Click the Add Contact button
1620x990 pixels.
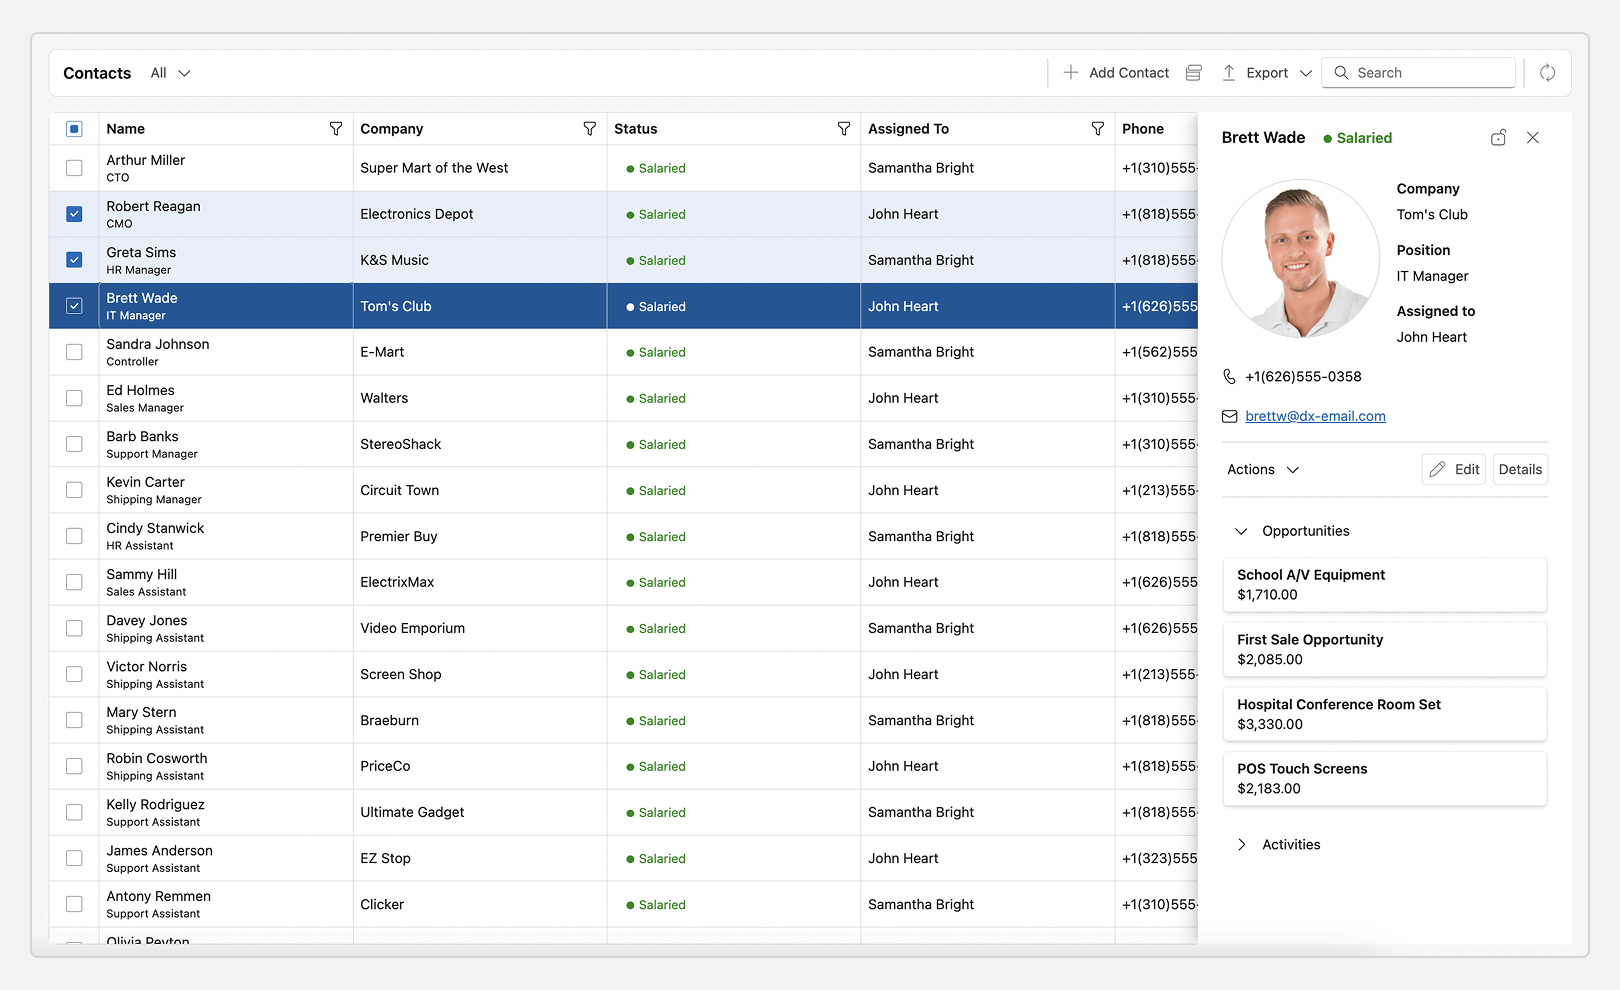pyautogui.click(x=1115, y=72)
